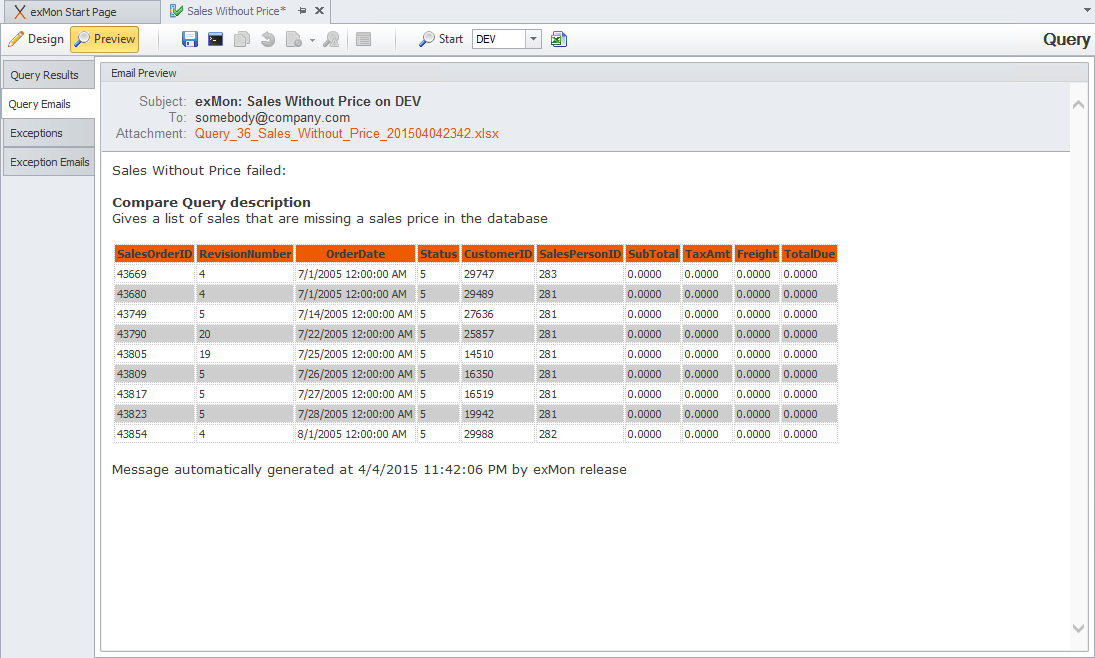Click sales order ID 43805 cell
Screen dimensions: 1095x658
[x=154, y=354]
